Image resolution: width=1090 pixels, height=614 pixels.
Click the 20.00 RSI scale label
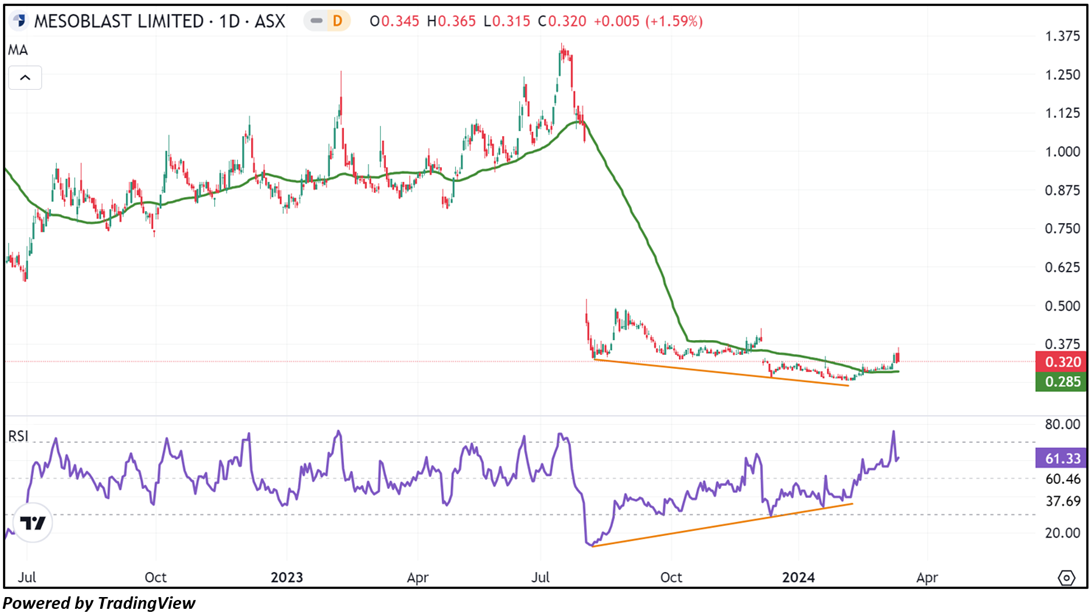point(1063,533)
